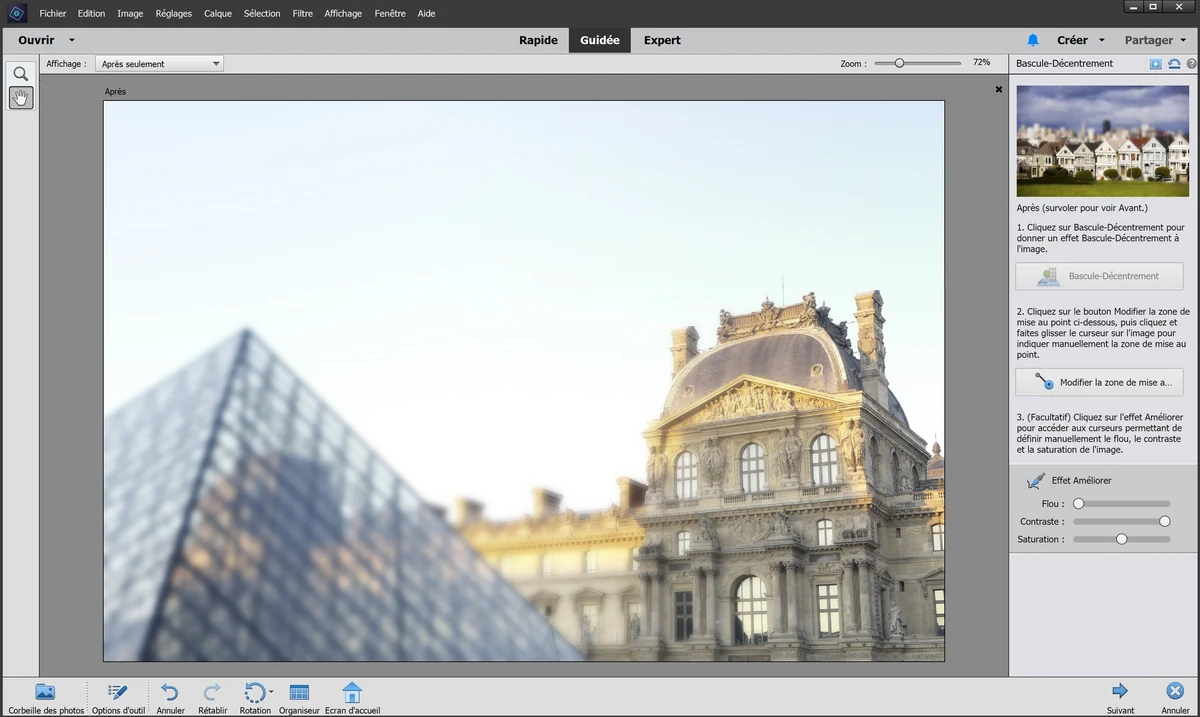
Task: Open Options d'outil panel
Action: pyautogui.click(x=118, y=697)
